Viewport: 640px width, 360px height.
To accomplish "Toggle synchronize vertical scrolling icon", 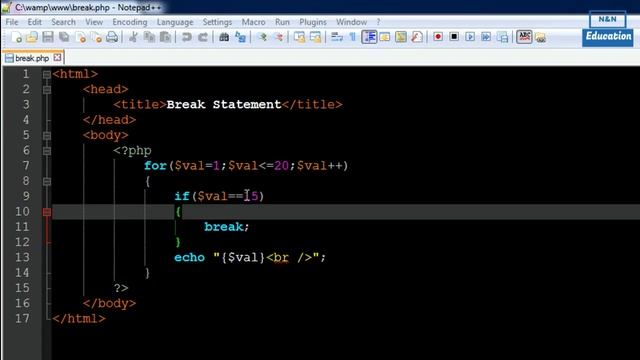I will (299, 38).
